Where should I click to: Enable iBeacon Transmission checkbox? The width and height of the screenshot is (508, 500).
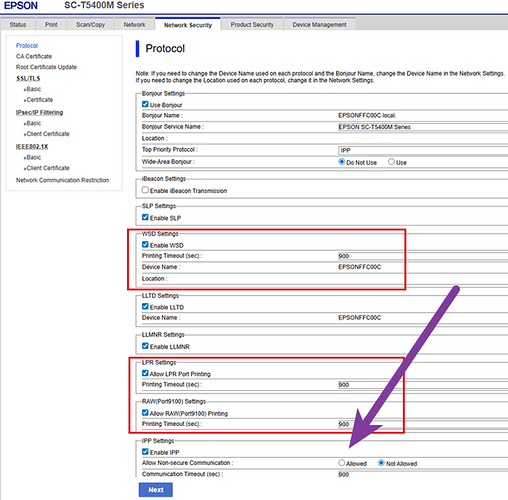tap(145, 190)
